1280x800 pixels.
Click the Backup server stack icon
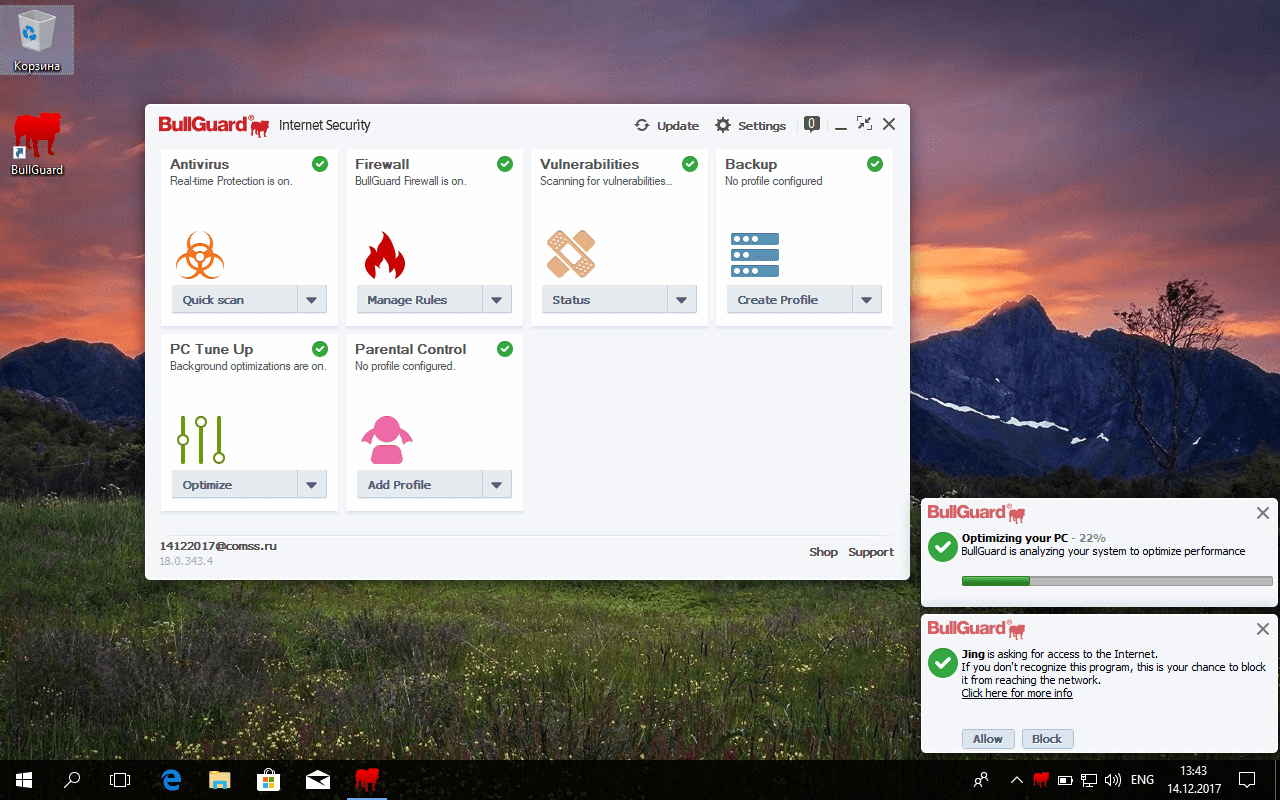pos(755,255)
